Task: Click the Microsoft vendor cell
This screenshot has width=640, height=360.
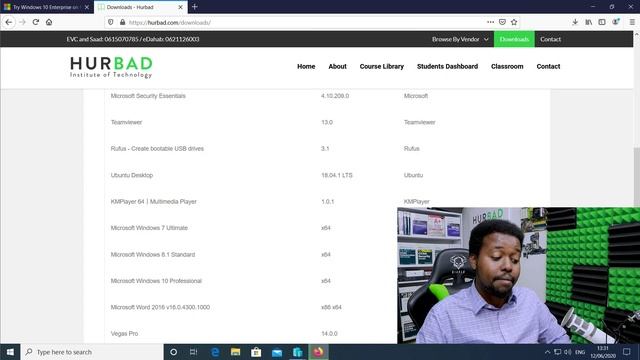Action: [x=416, y=96]
